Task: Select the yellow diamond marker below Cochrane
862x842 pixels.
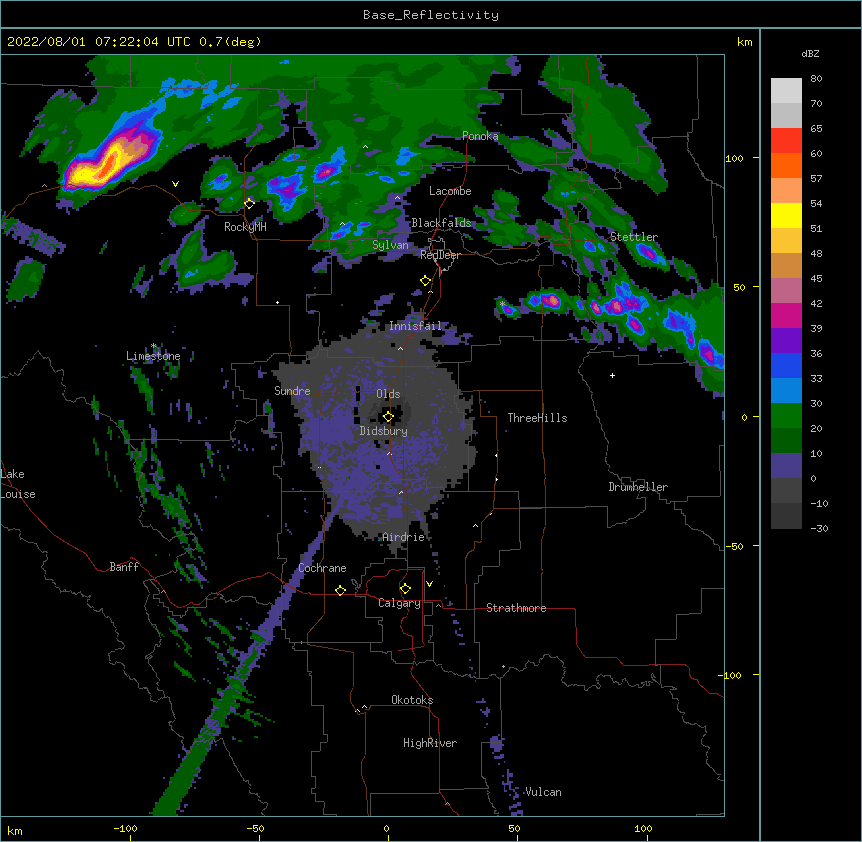Action: 340,590
